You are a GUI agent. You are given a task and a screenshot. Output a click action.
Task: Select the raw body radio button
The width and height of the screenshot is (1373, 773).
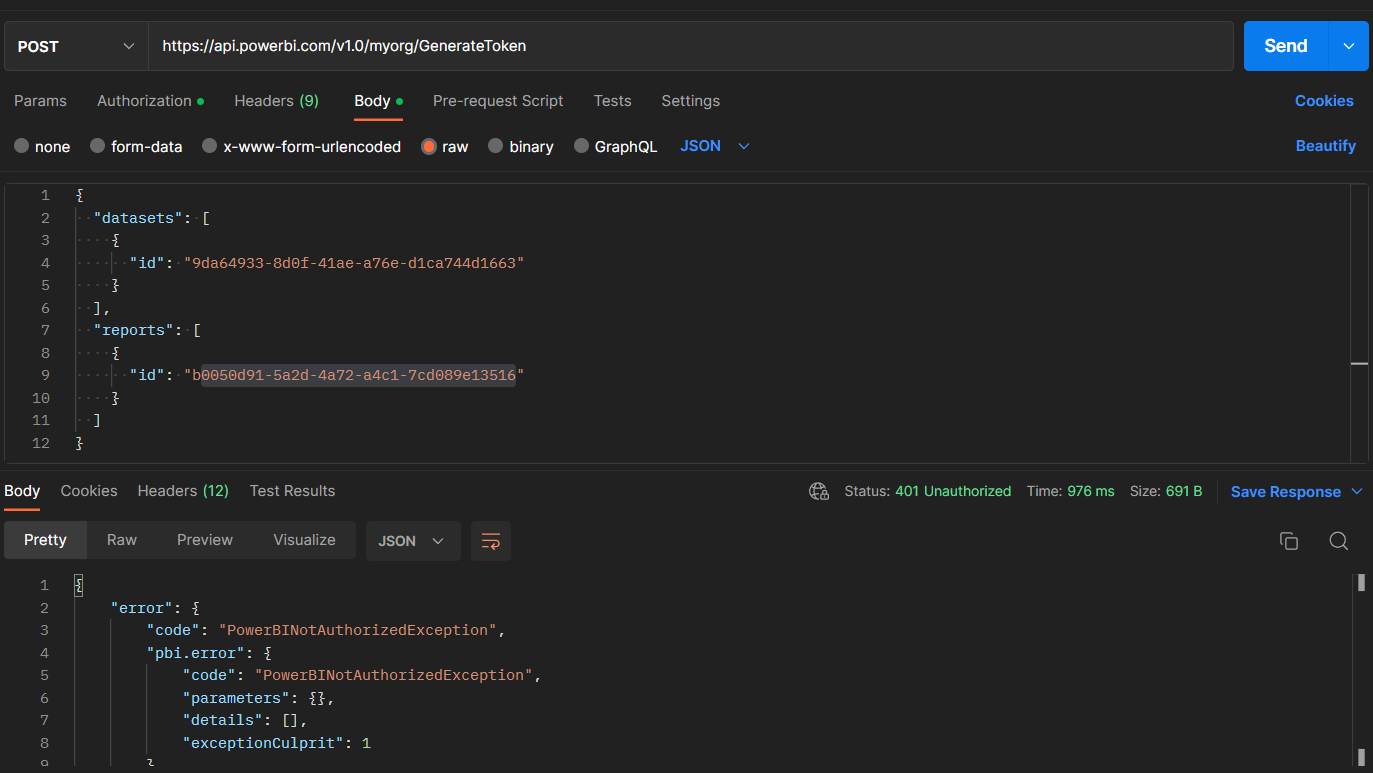429,146
